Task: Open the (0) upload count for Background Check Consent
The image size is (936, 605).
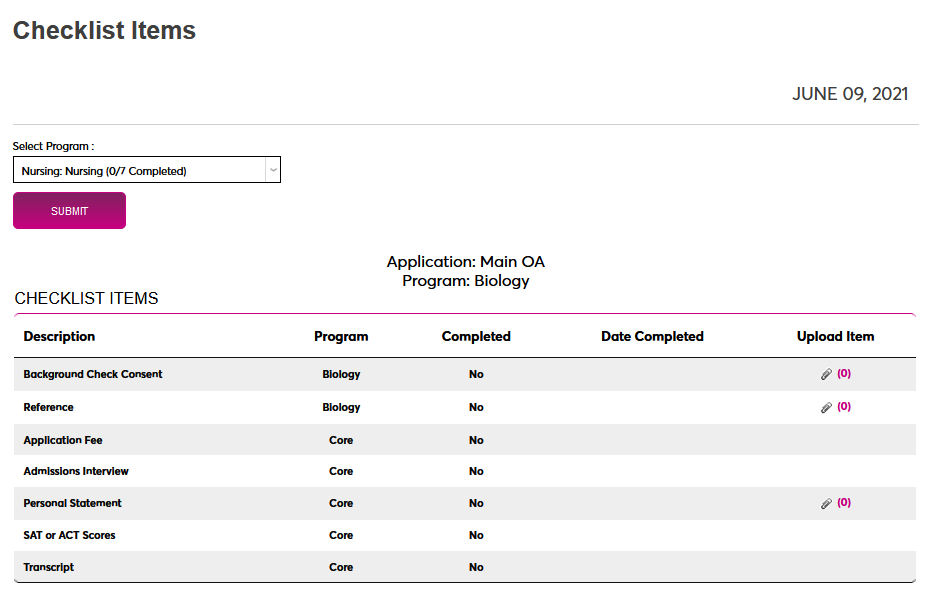Action: point(844,374)
